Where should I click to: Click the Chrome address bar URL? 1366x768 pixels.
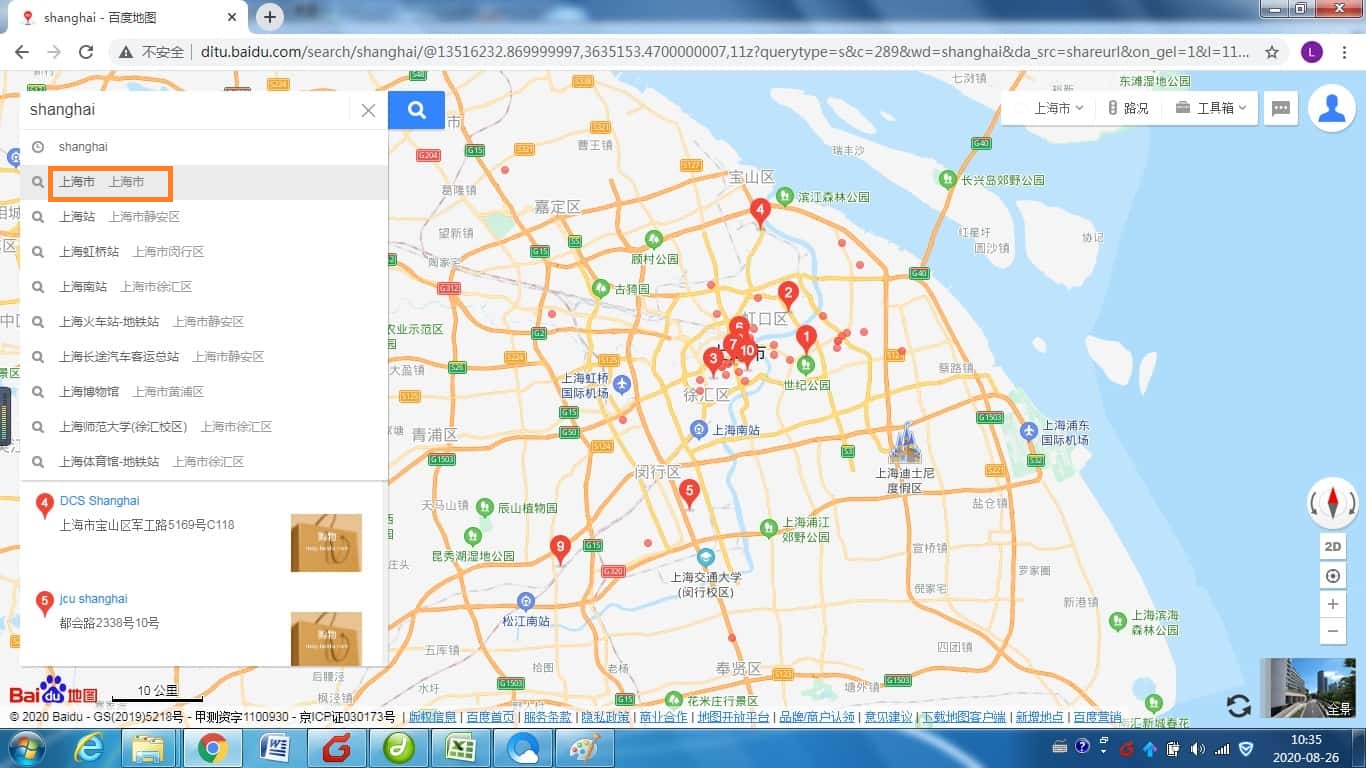click(x=725, y=52)
